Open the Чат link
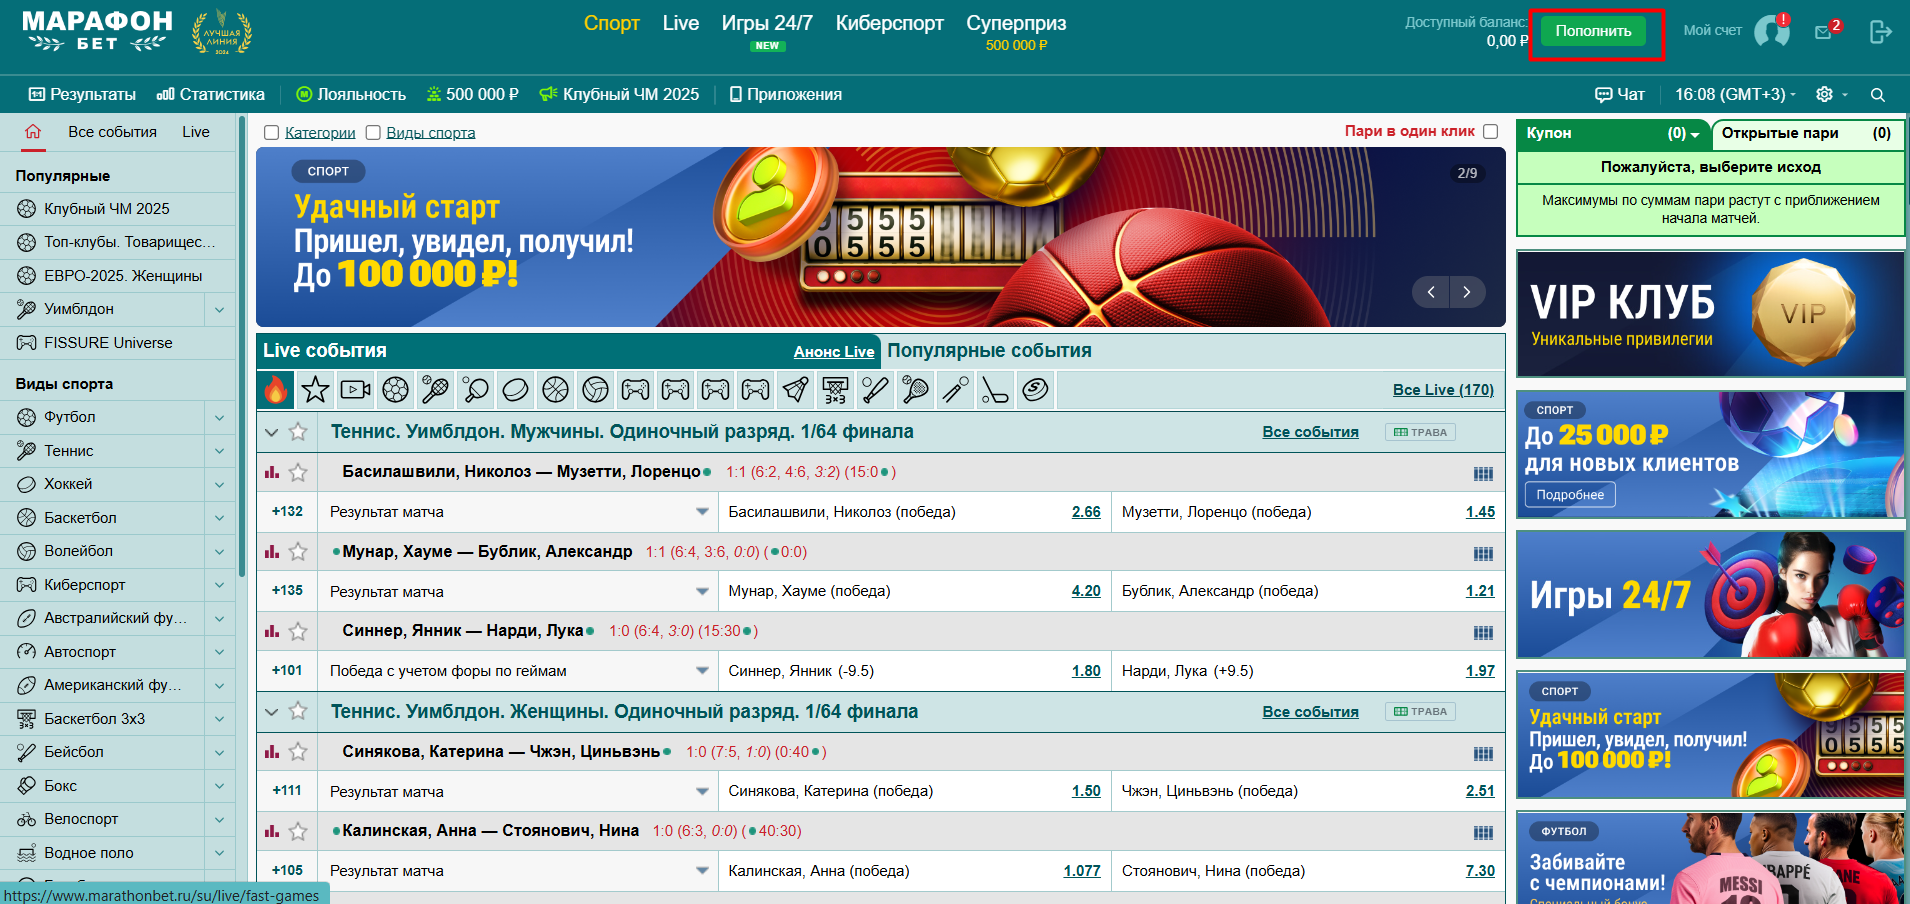This screenshot has height=904, width=1910. pyautogui.click(x=1620, y=95)
